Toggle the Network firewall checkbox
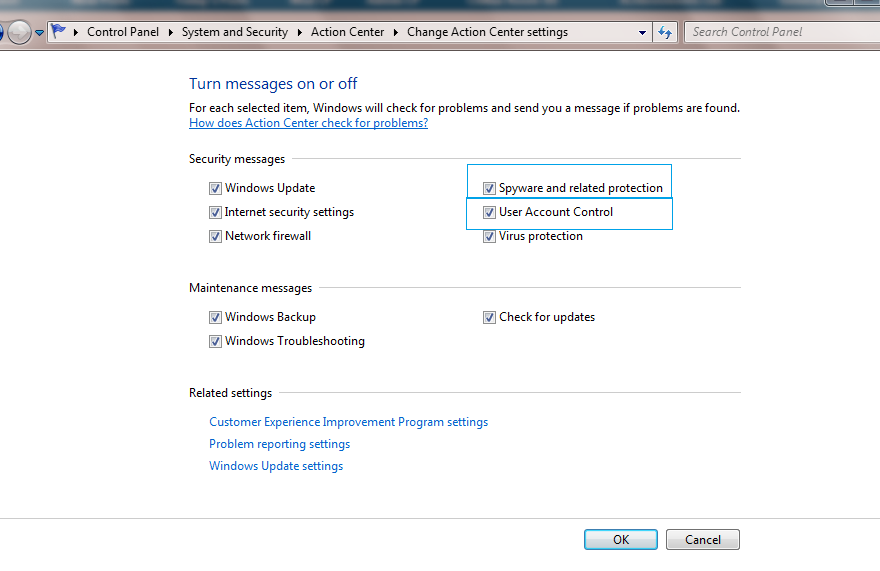This screenshot has height=571, width=880. click(216, 236)
